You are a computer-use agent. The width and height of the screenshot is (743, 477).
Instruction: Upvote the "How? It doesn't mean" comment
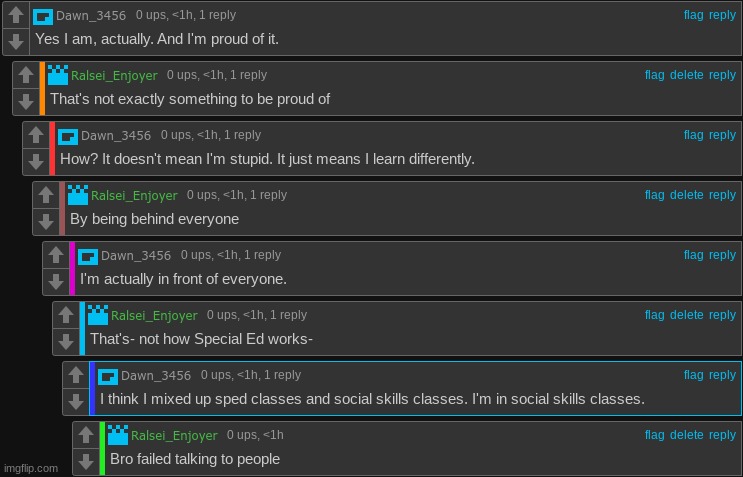(36, 135)
